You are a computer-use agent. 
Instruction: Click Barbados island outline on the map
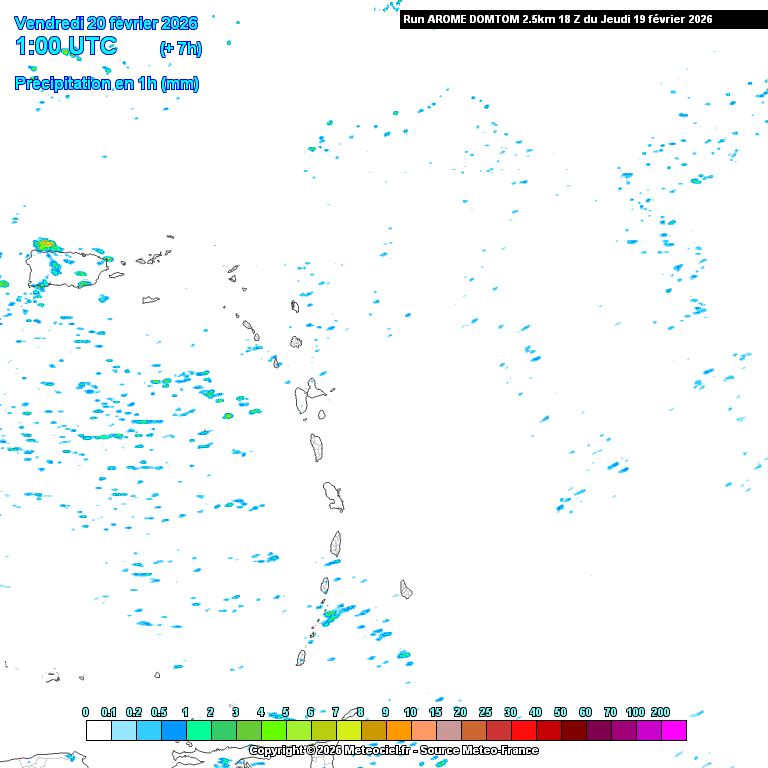pos(406,589)
